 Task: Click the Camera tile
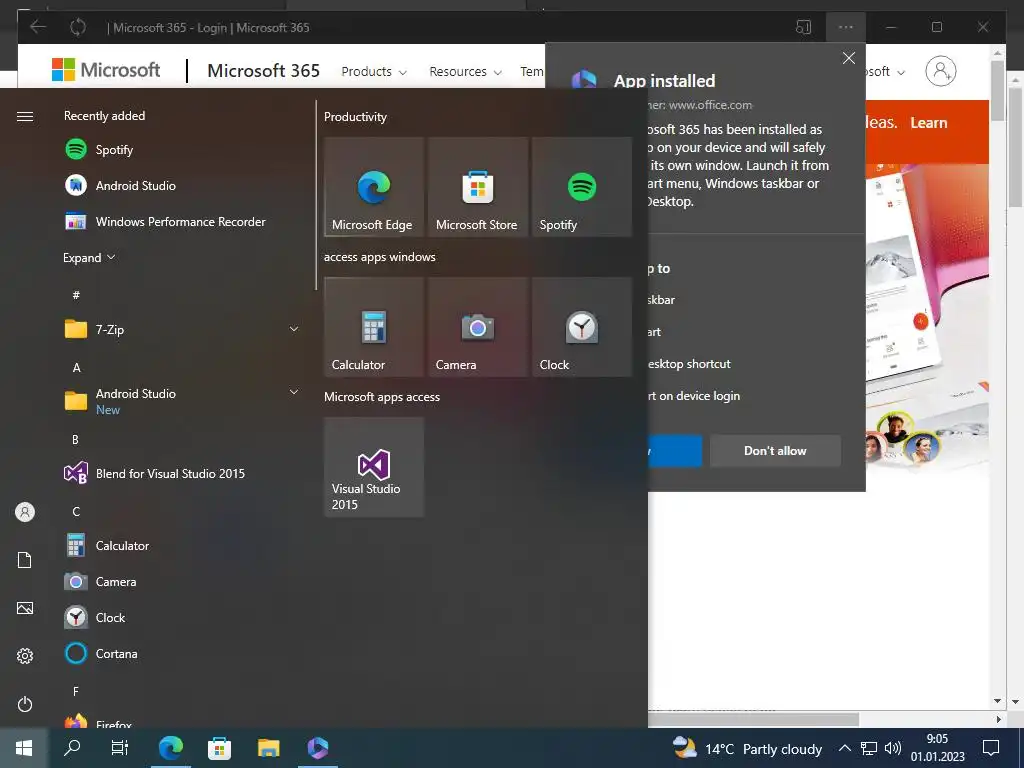click(x=477, y=327)
